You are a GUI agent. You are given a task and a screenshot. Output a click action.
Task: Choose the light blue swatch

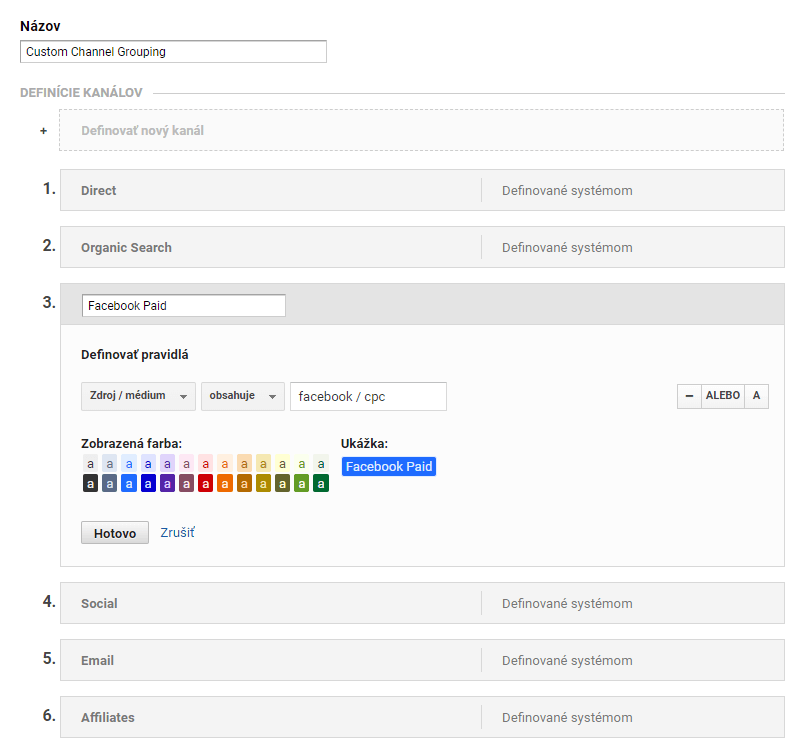tap(129, 463)
